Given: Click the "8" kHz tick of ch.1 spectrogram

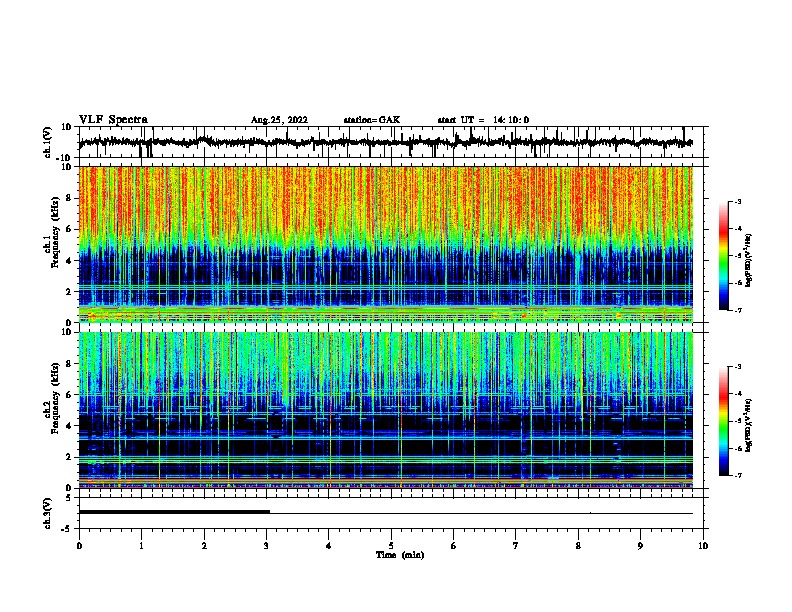Looking at the screenshot, I should coord(69,198).
